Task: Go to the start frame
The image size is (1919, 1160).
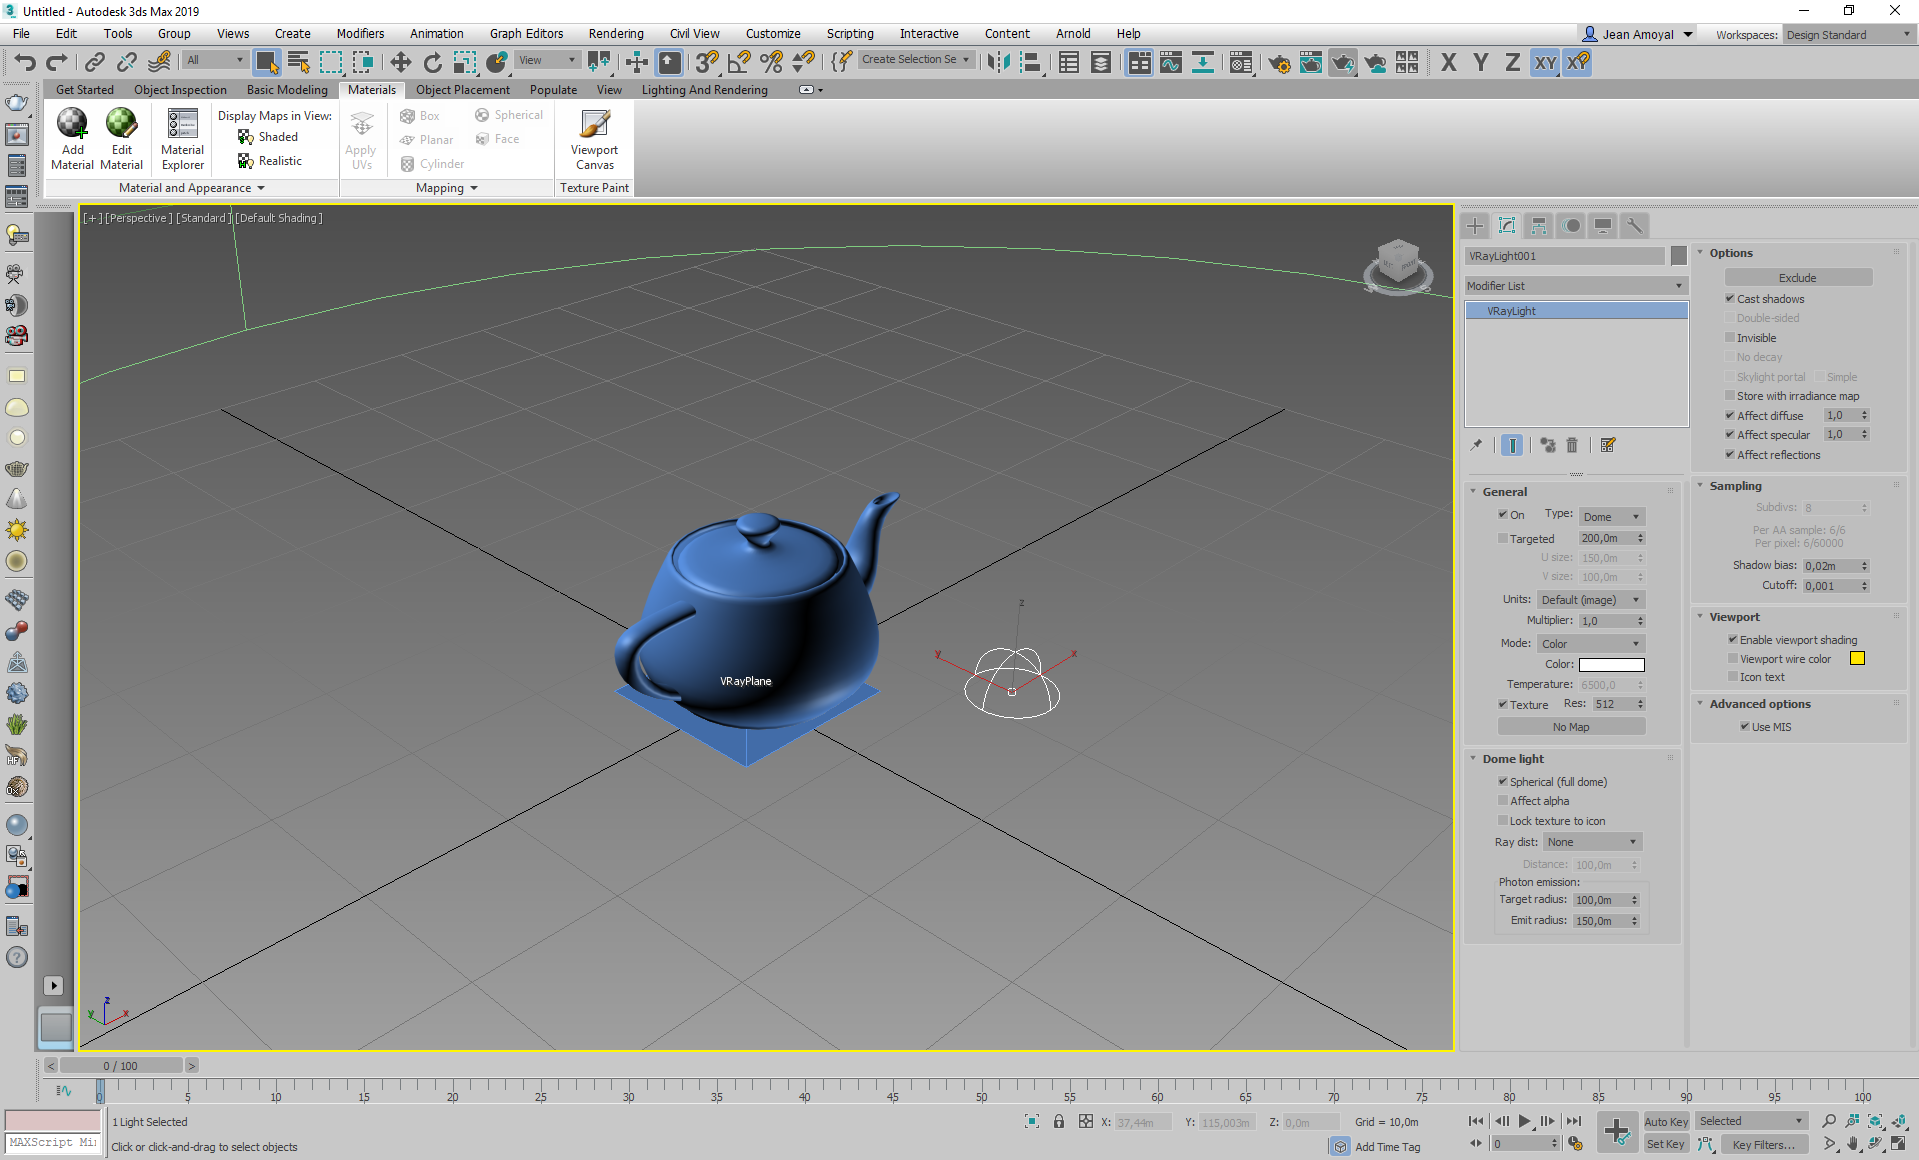Action: [x=1476, y=1121]
